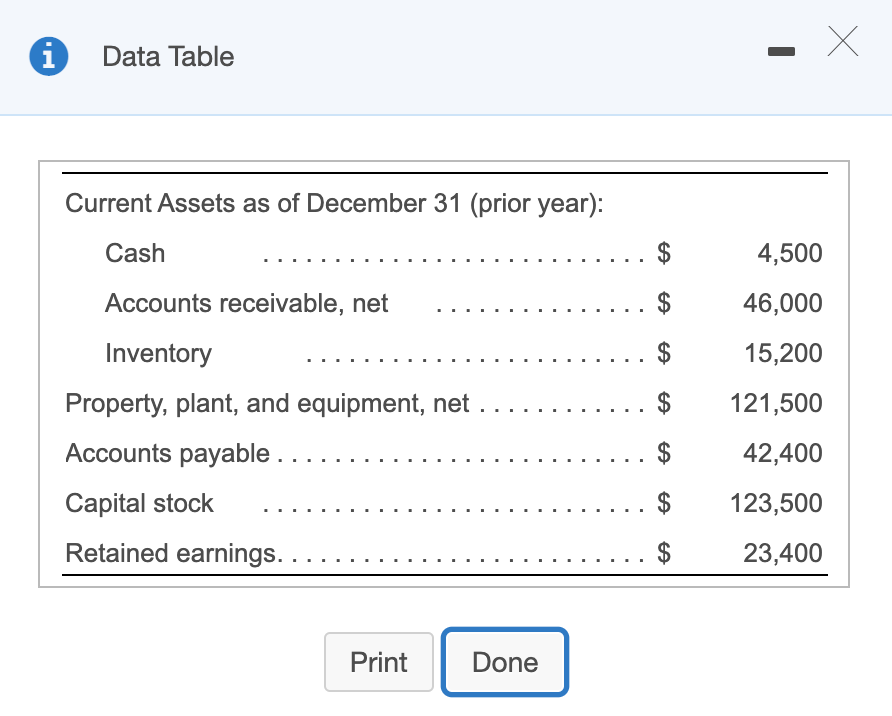Click the Capital stock label
This screenshot has width=892, height=716.
point(139,503)
